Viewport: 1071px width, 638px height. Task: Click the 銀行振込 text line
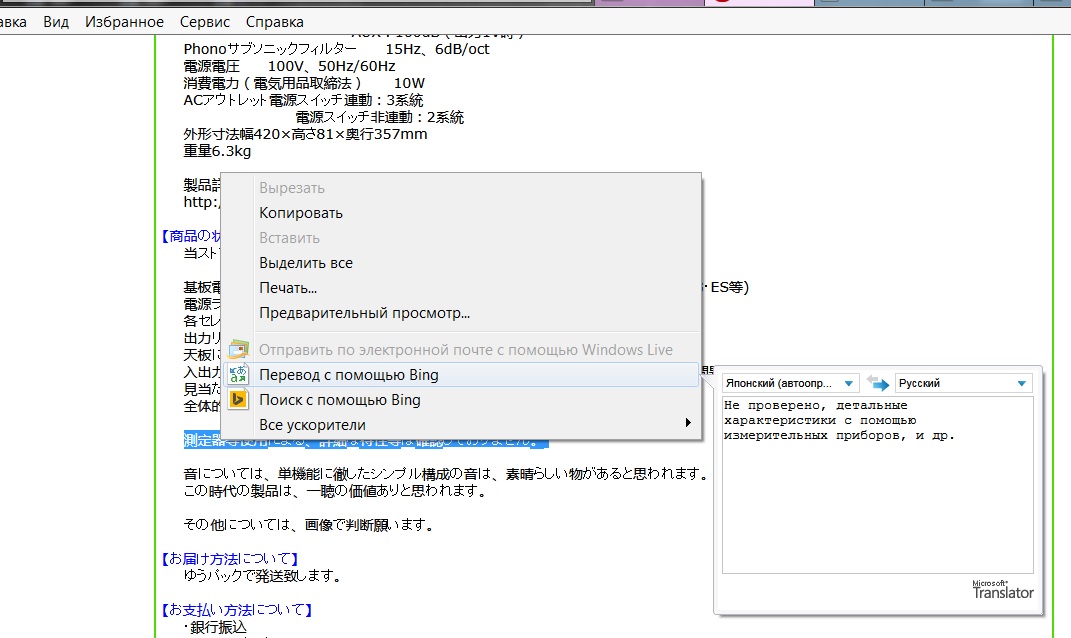point(216,627)
